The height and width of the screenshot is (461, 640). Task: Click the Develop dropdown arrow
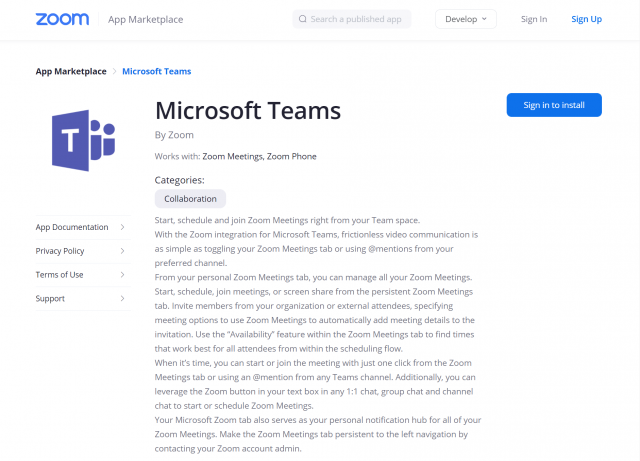click(x=484, y=19)
